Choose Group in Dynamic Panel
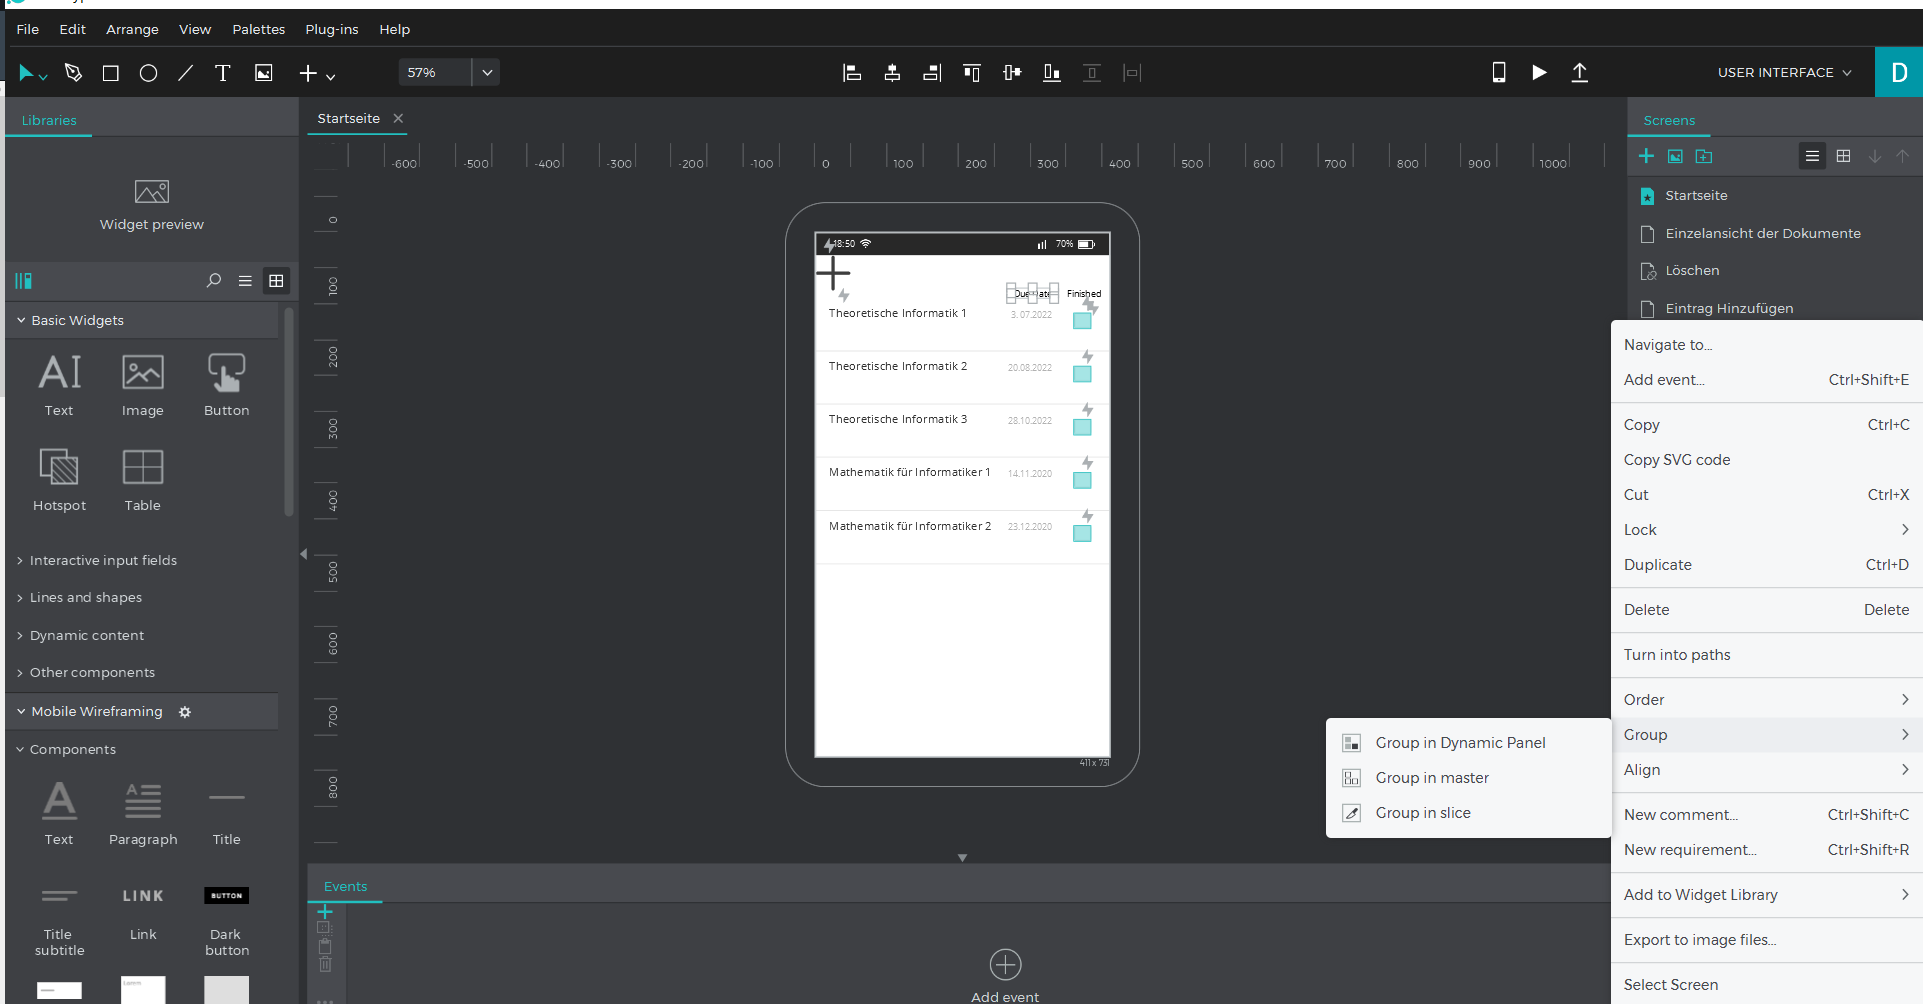Viewport: 1923px width, 1004px height. (1460, 742)
